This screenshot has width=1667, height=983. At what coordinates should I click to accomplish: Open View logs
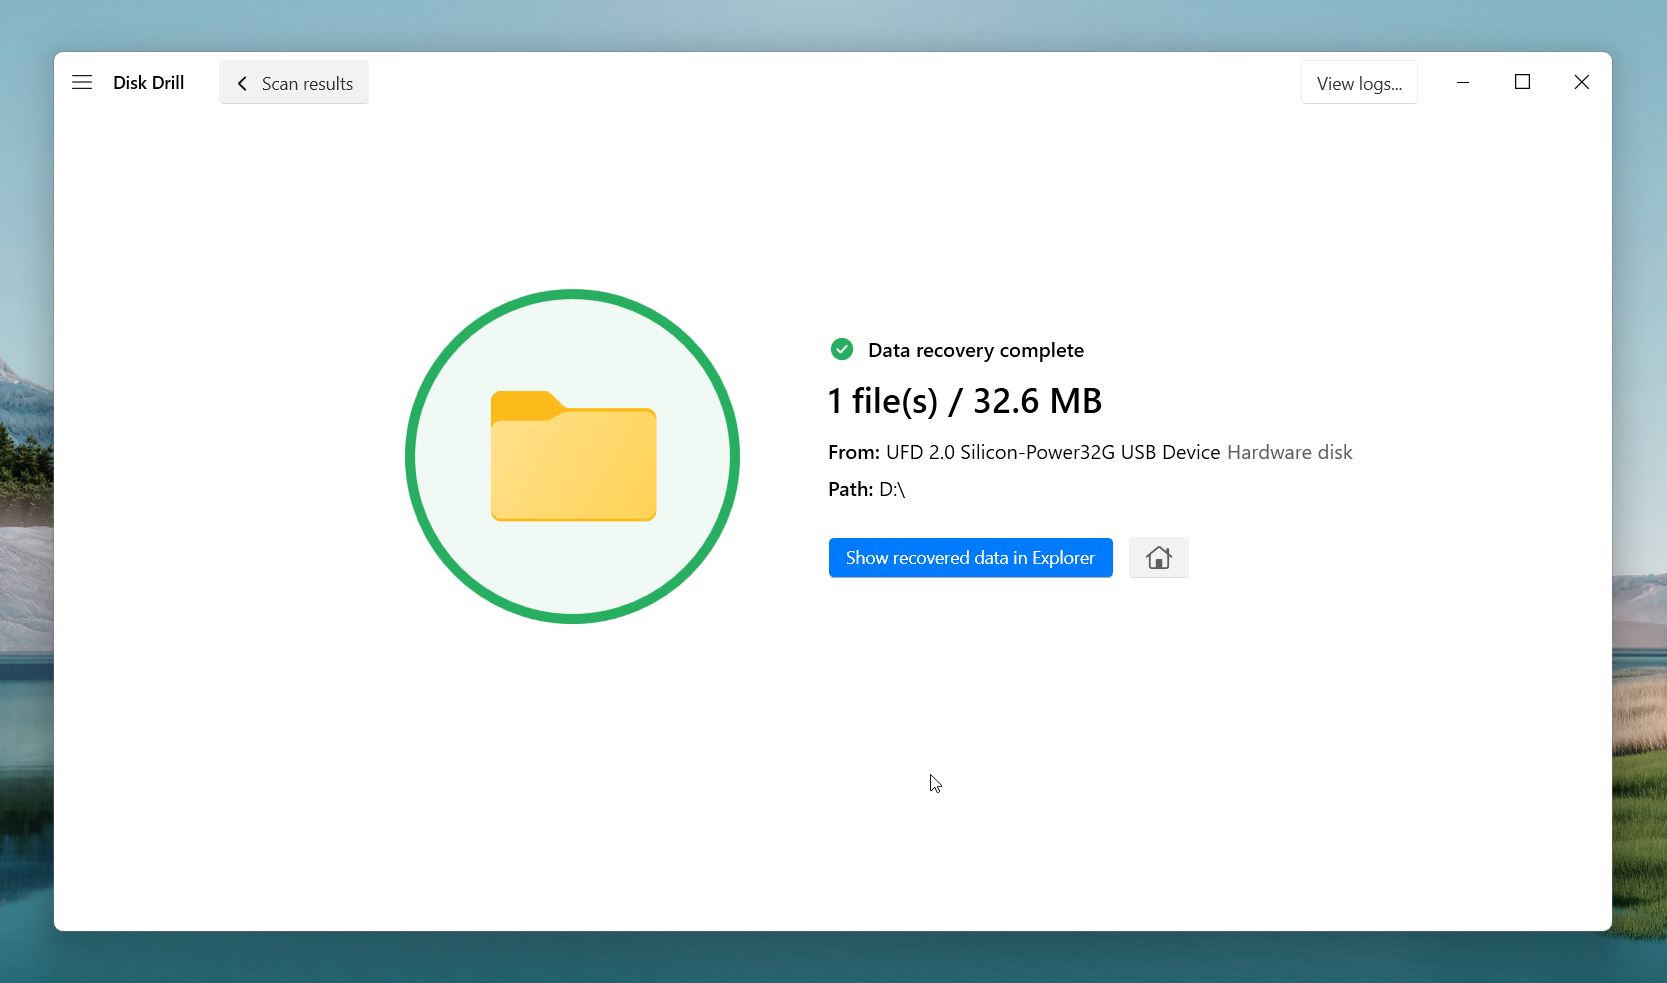click(1359, 83)
